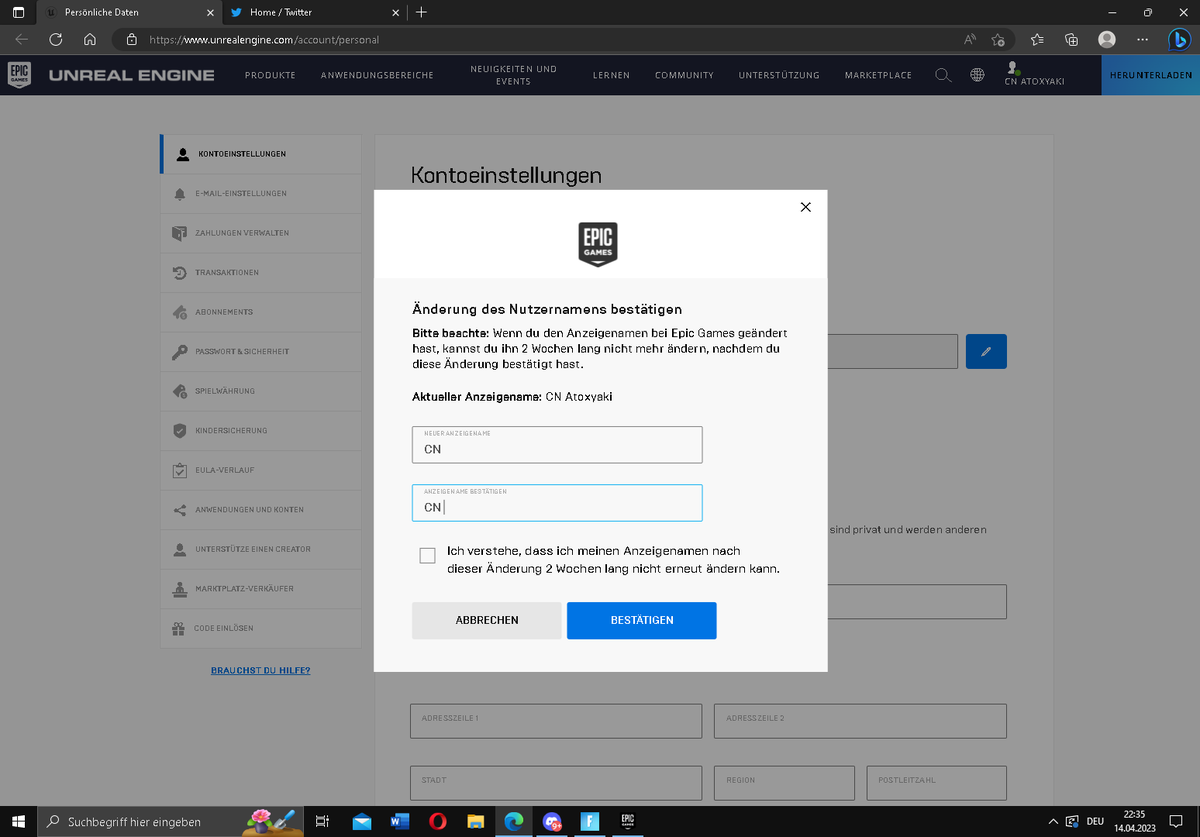
Task: Open Microsoft Word from the taskbar
Action: pos(399,821)
